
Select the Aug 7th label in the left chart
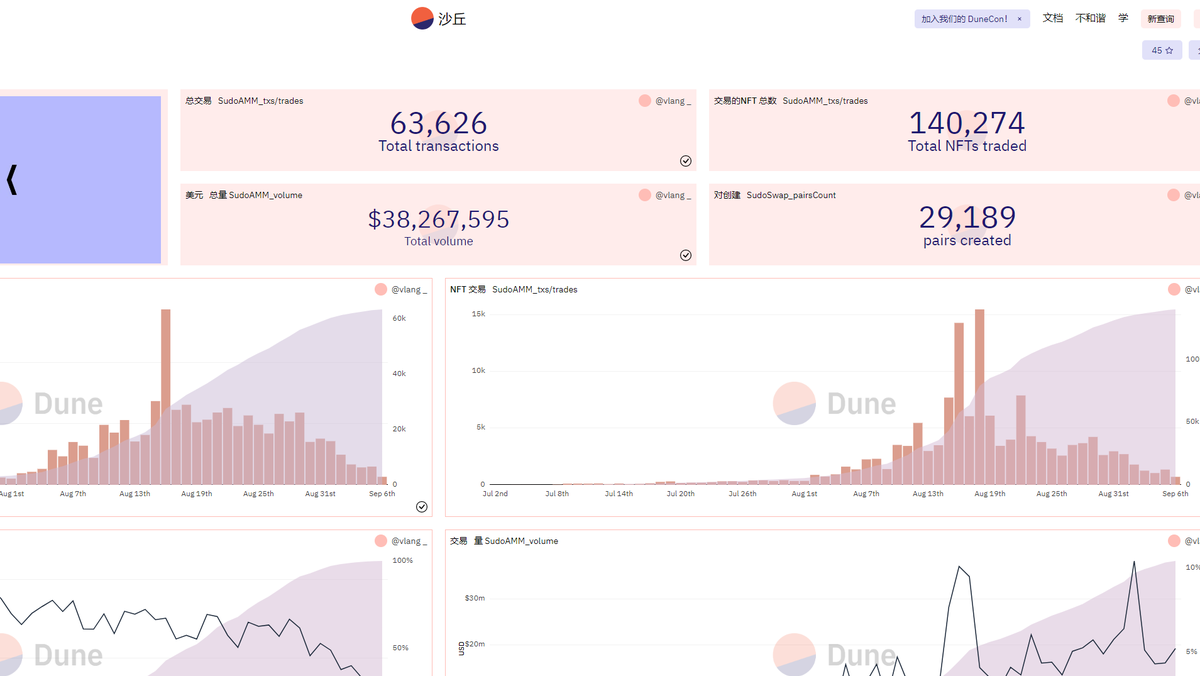(x=73, y=494)
